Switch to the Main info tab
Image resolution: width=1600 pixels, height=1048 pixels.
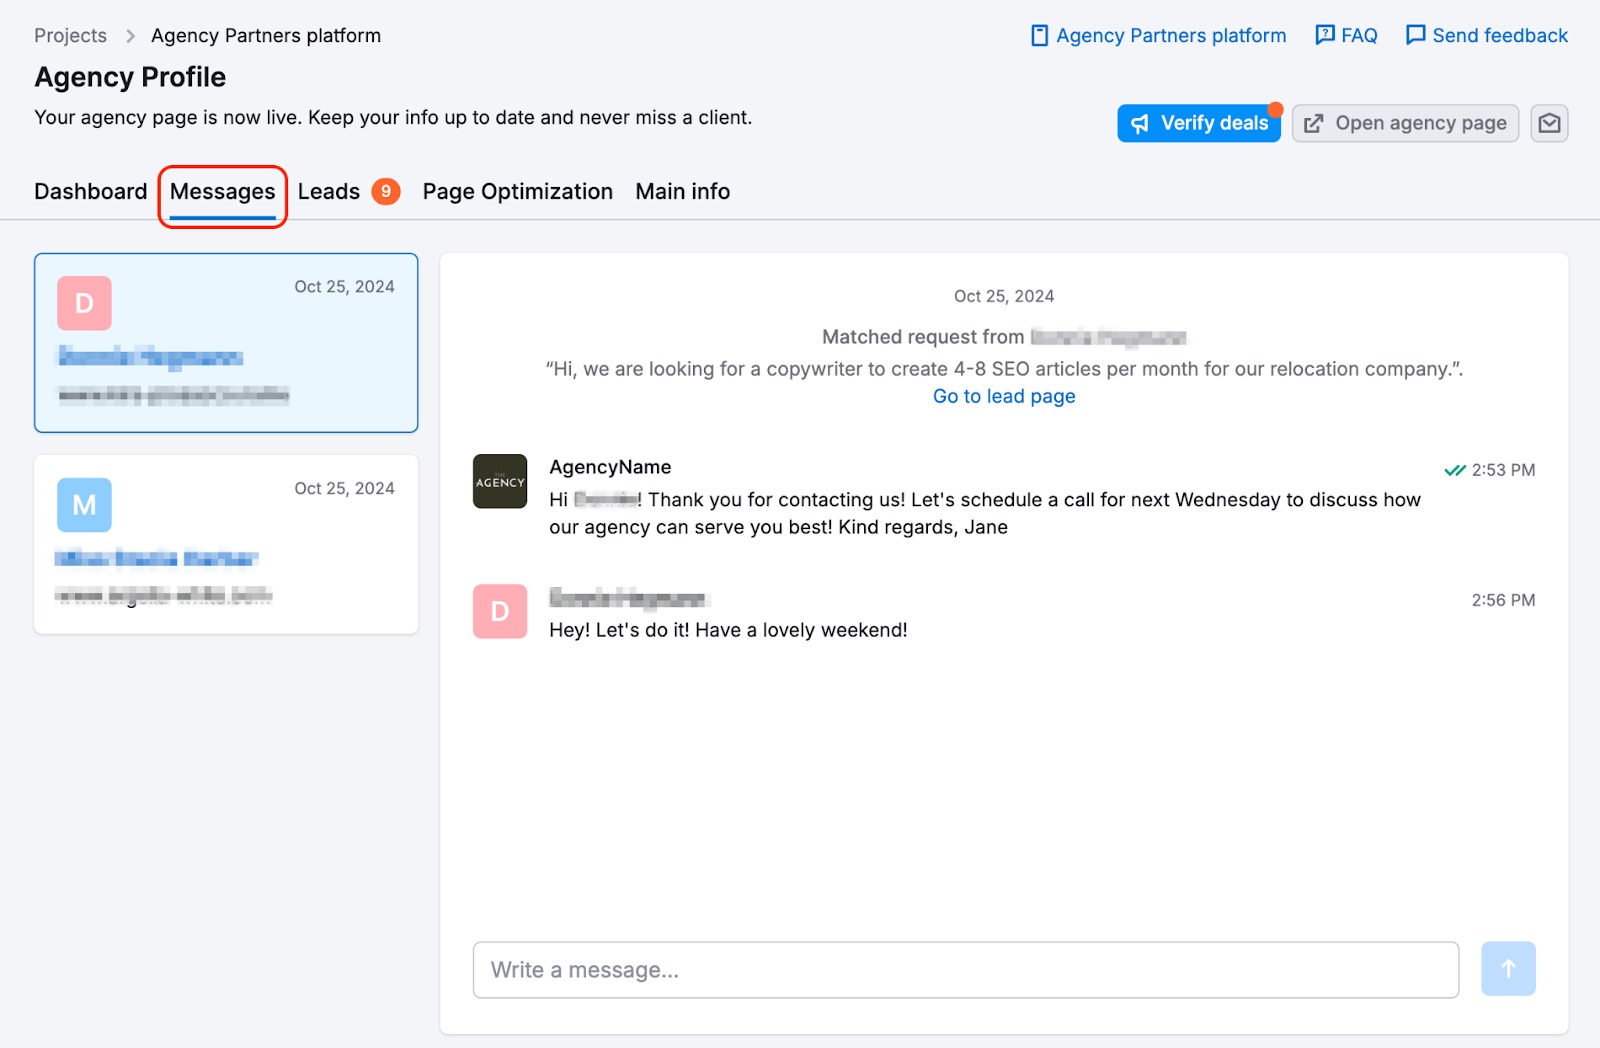(682, 191)
